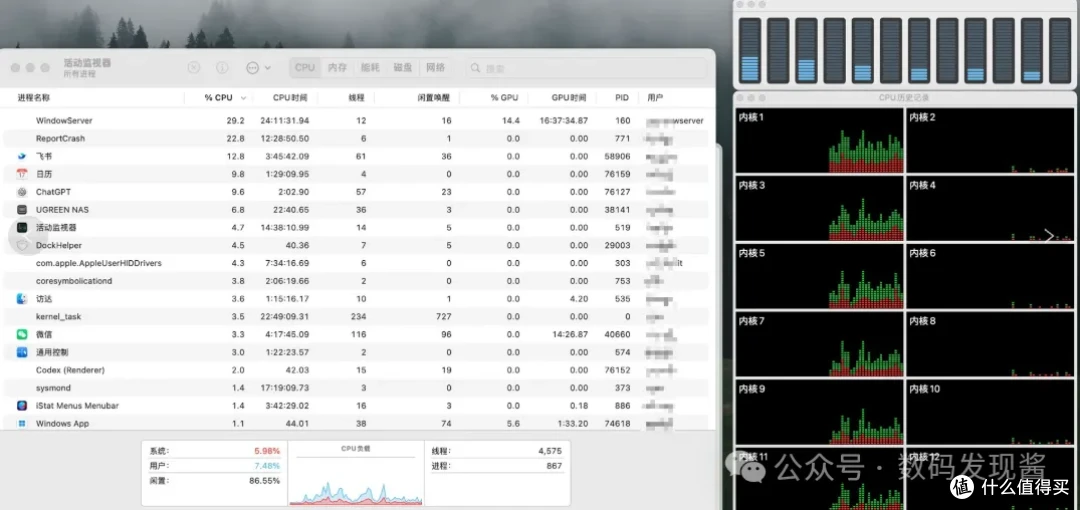Viewport: 1080px width, 510px height.
Task: Select the kernel_task process row
Action: (356, 316)
